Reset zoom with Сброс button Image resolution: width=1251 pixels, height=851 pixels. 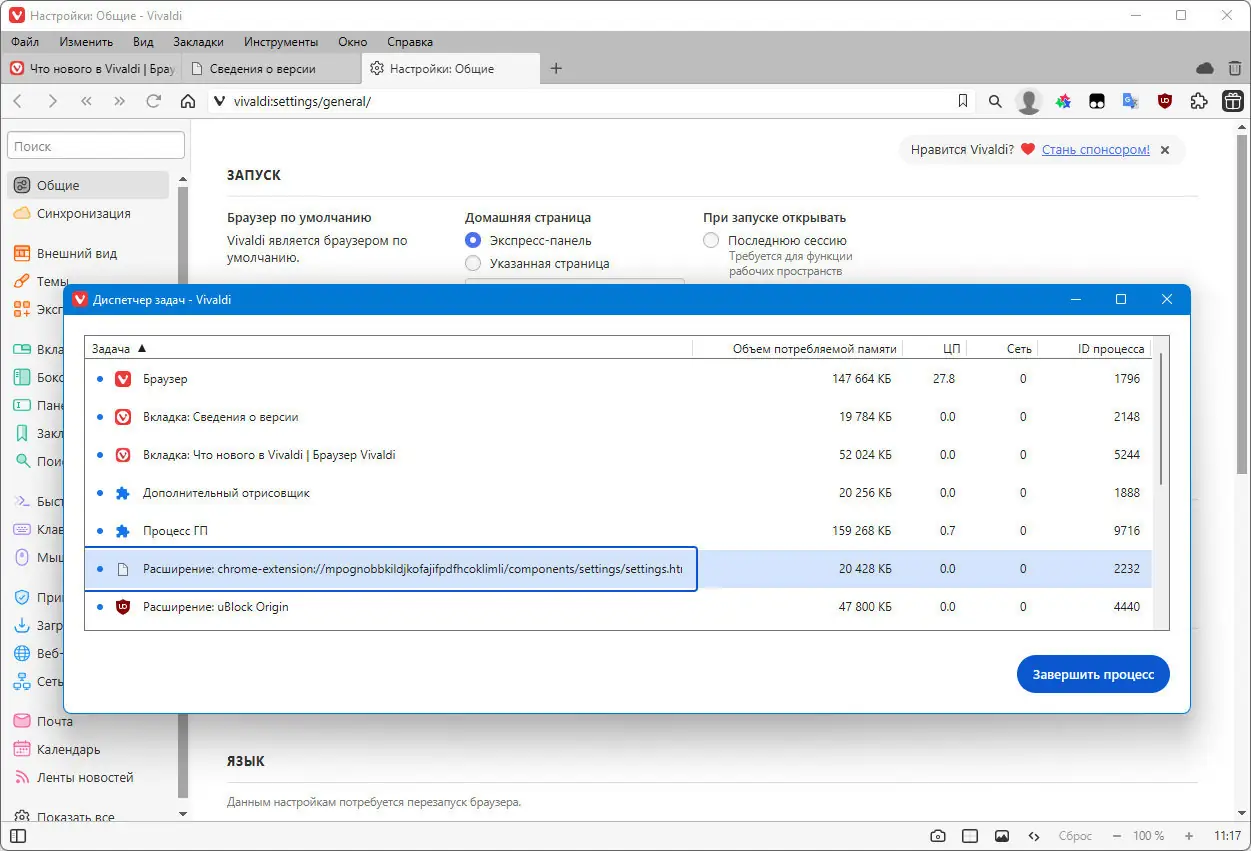point(1075,836)
